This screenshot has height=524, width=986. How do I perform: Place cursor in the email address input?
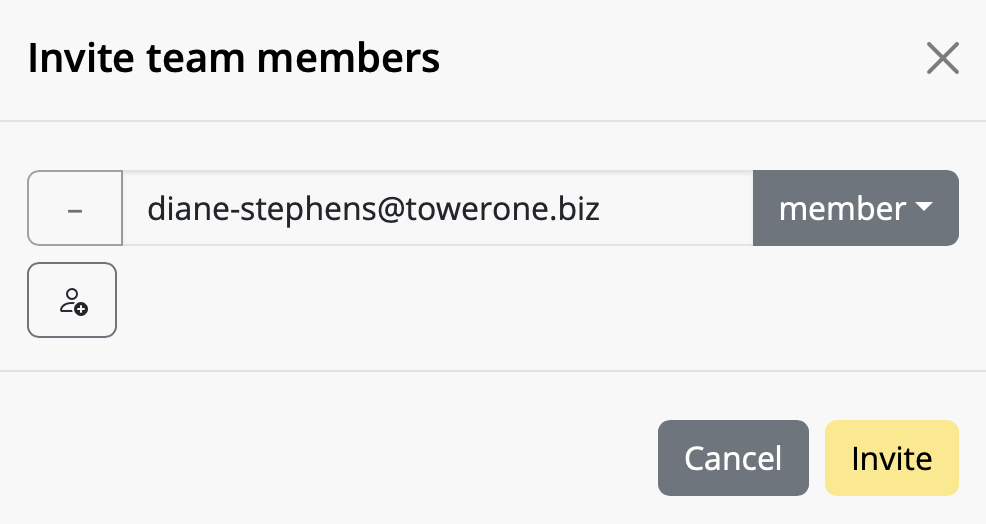[437, 208]
